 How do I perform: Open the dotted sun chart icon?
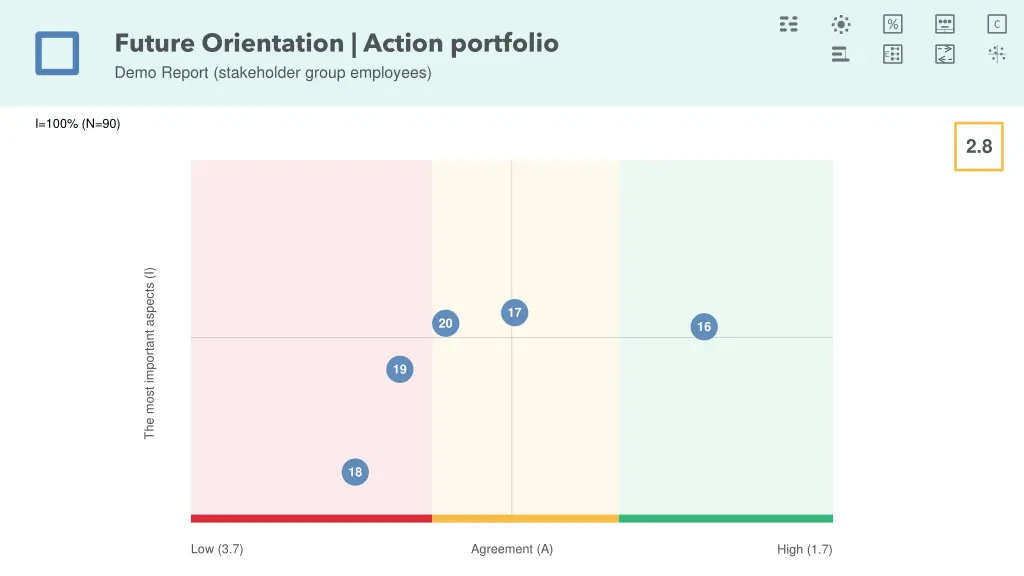[841, 24]
